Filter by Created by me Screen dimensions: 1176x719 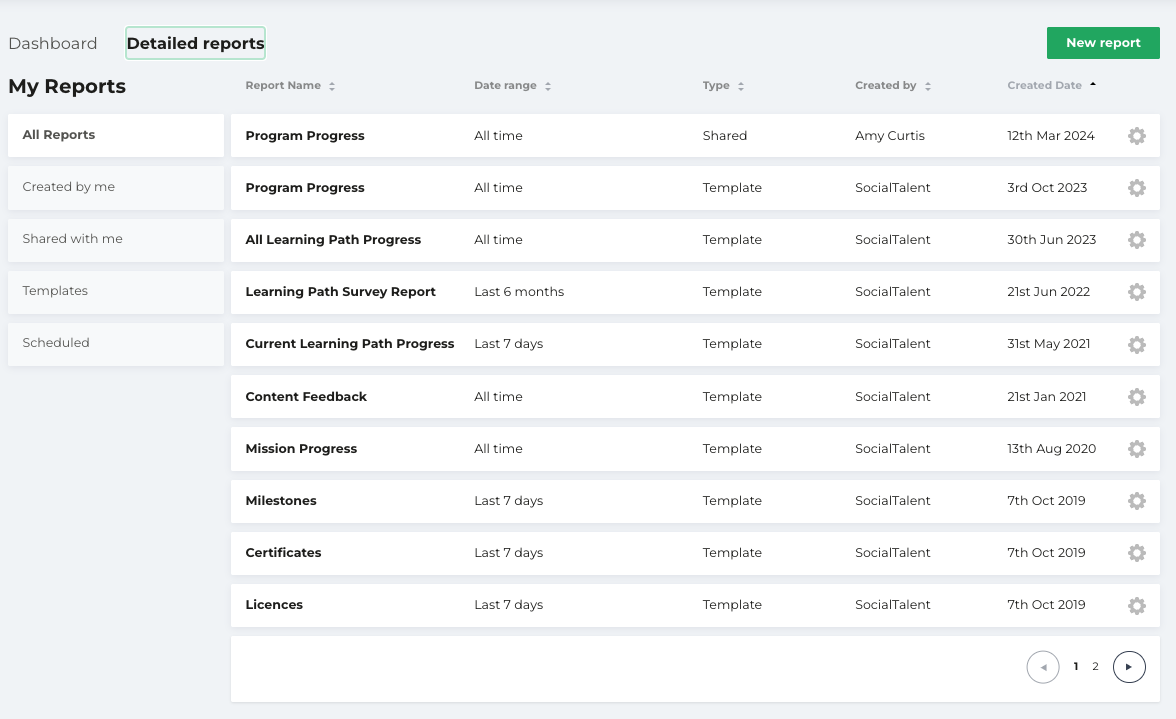click(x=116, y=187)
